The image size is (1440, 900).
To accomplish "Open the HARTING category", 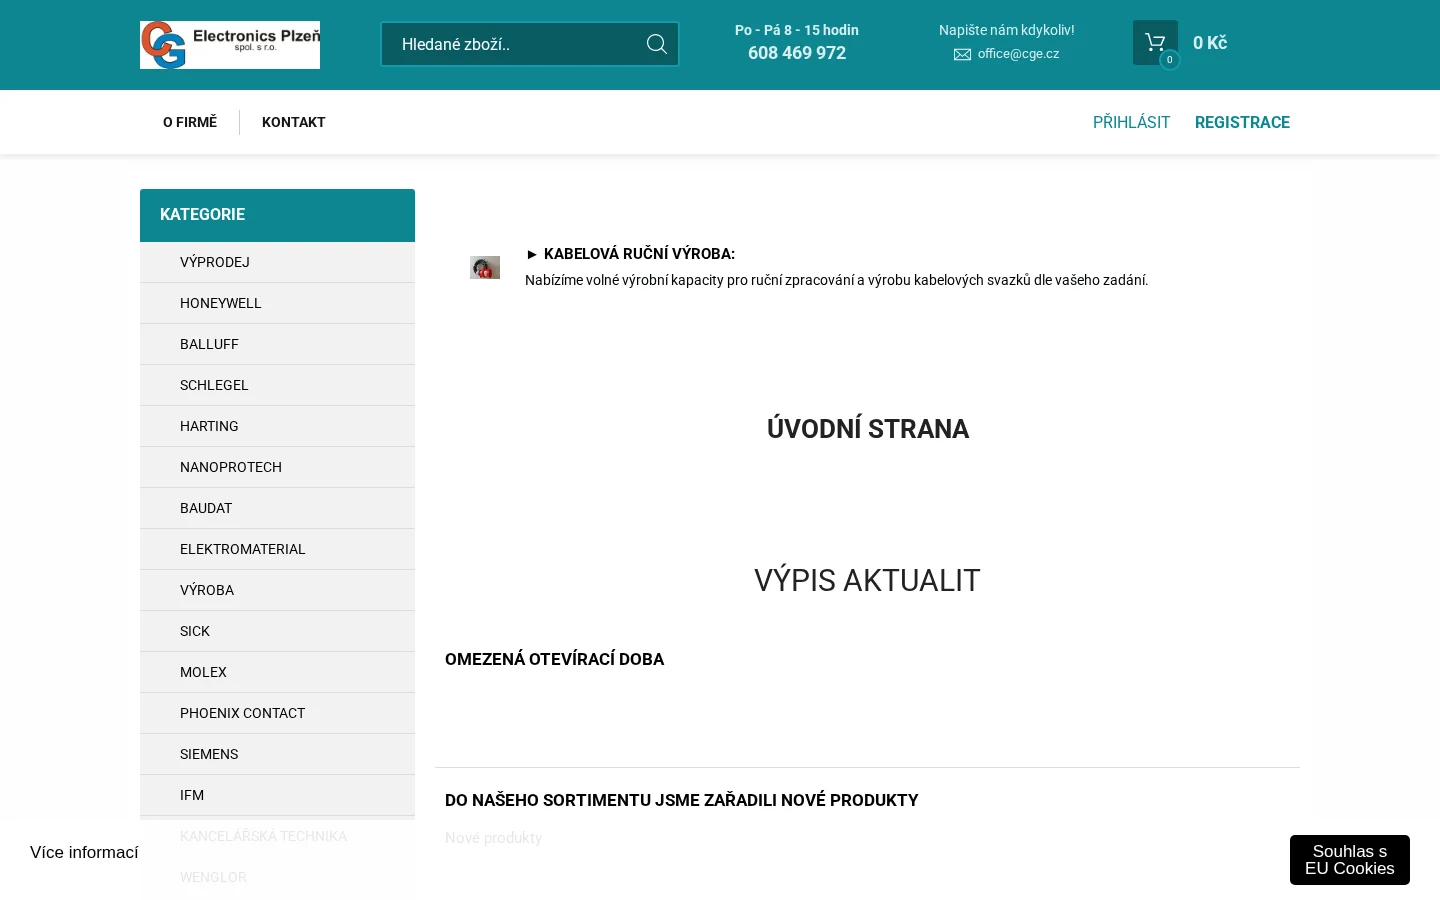I will pos(277,426).
